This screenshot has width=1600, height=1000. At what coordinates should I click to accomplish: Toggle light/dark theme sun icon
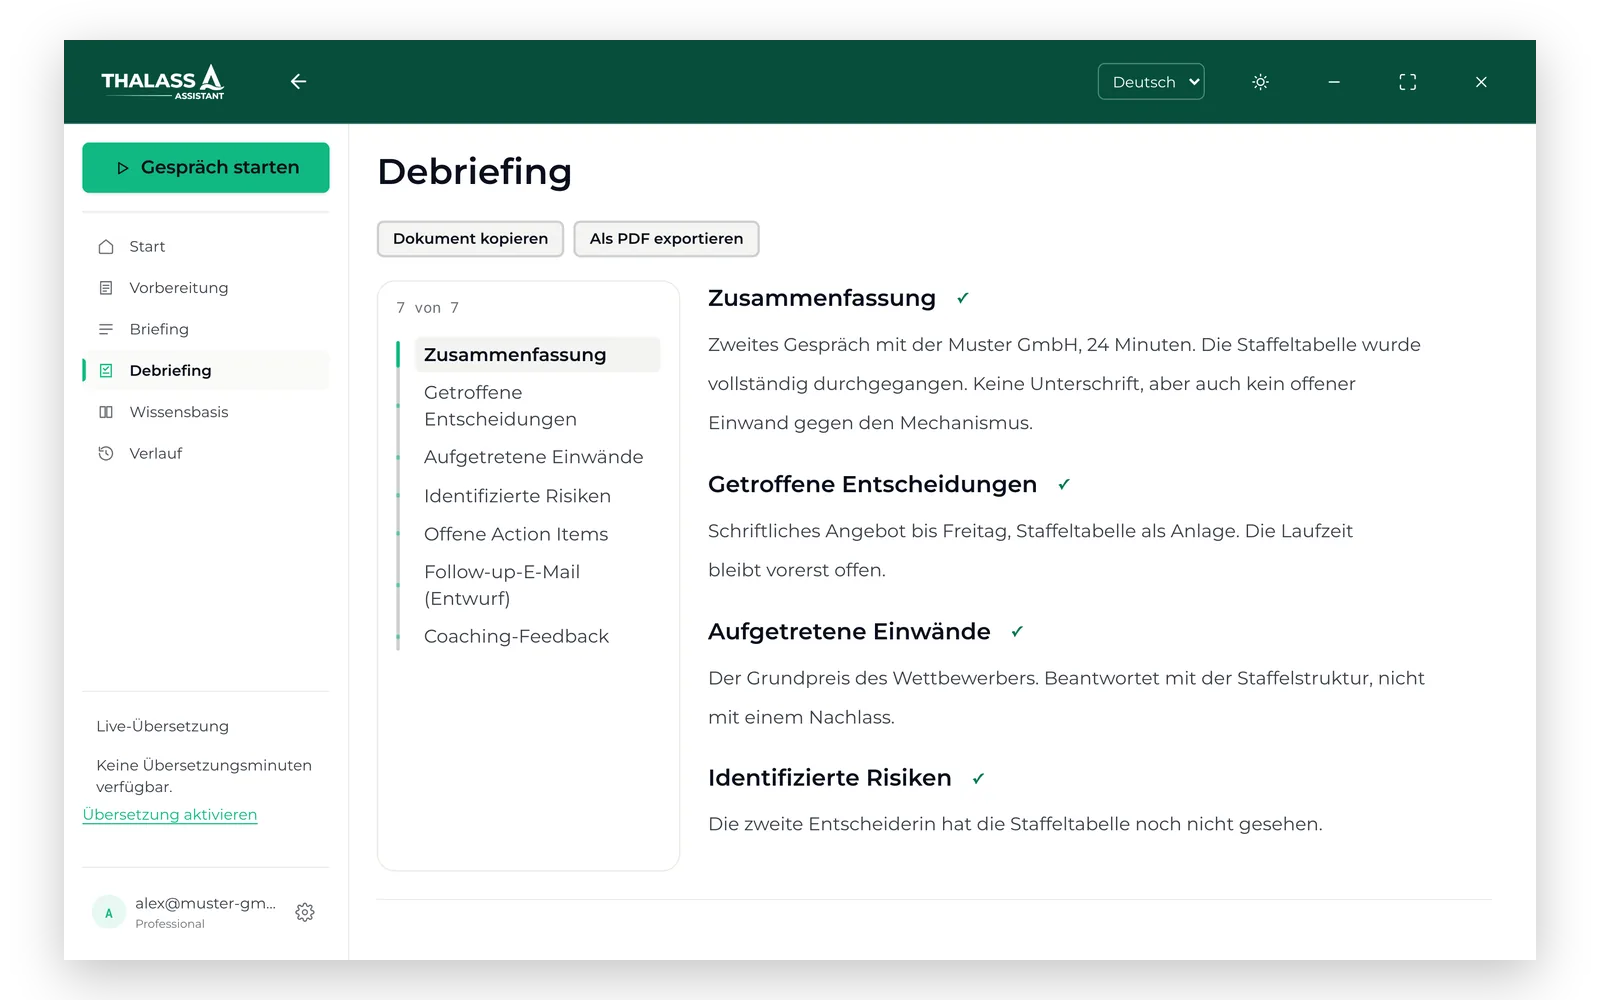(1260, 82)
